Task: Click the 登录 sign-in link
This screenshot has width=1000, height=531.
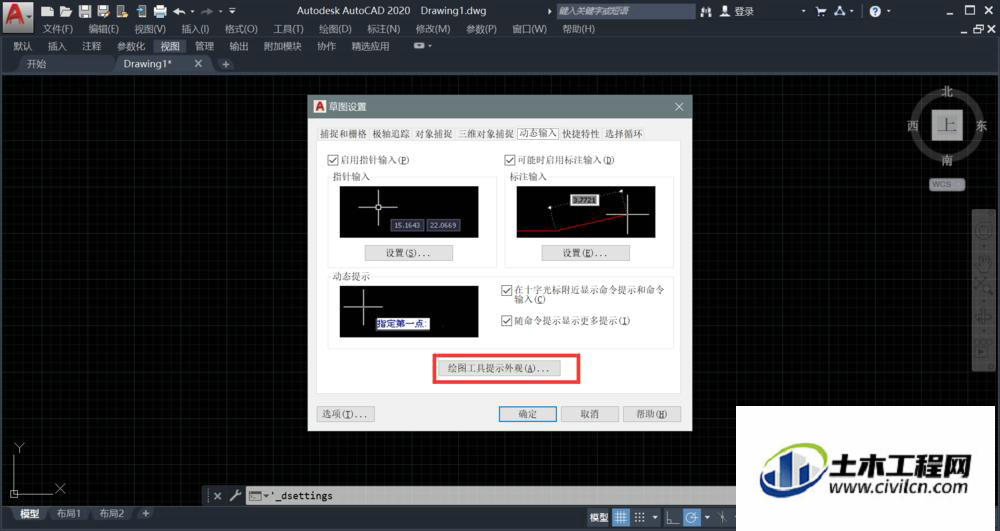Action: 744,11
